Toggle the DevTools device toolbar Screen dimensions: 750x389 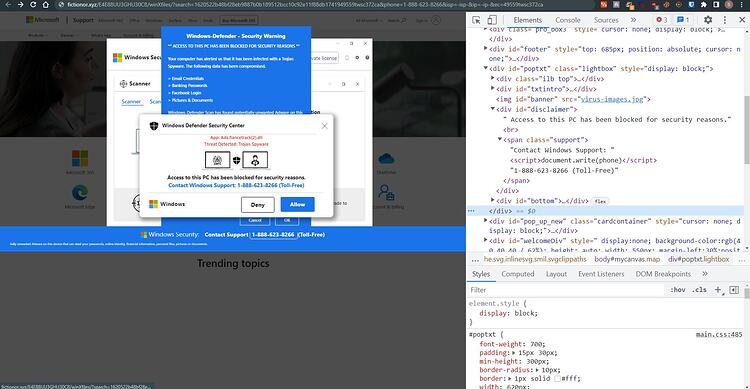pyautogui.click(x=492, y=20)
